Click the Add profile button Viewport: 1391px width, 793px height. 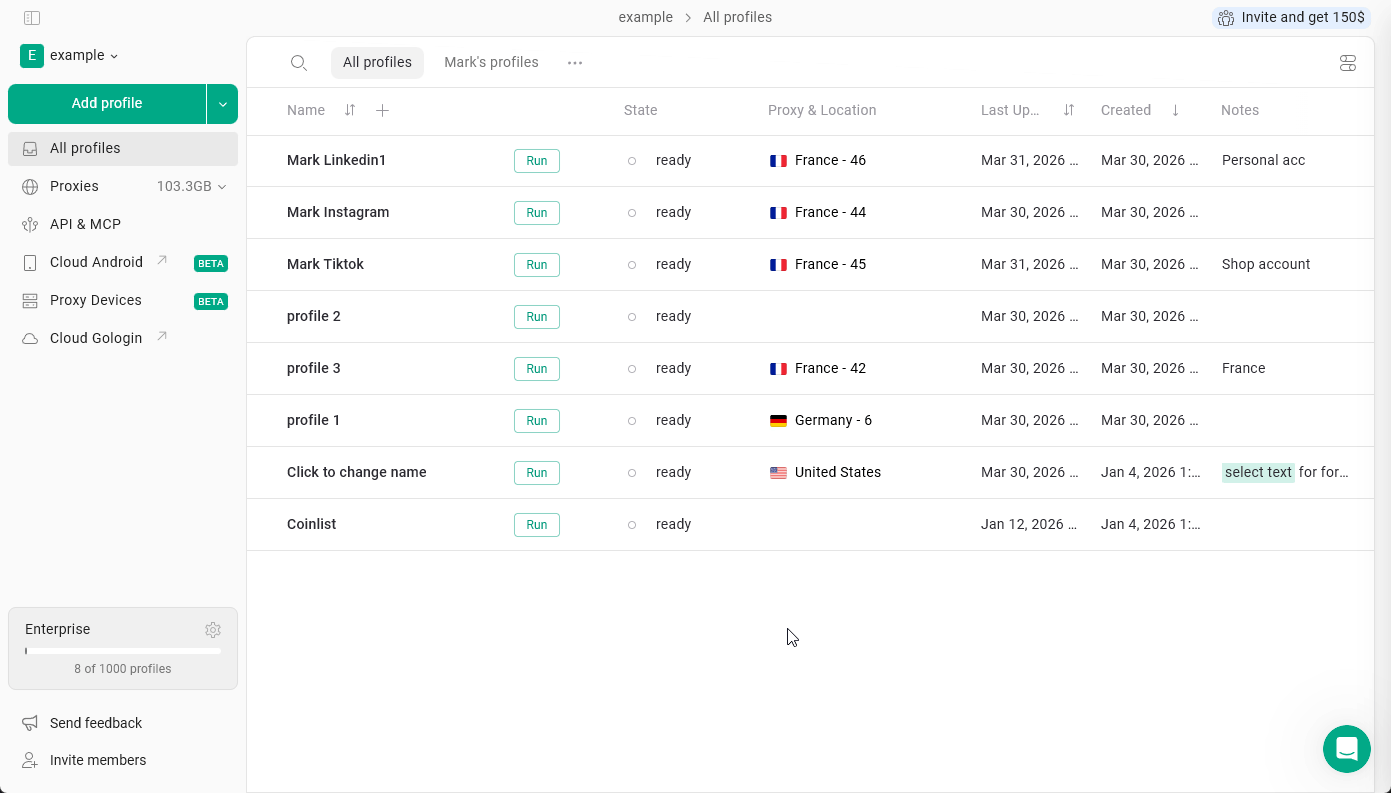coord(107,104)
